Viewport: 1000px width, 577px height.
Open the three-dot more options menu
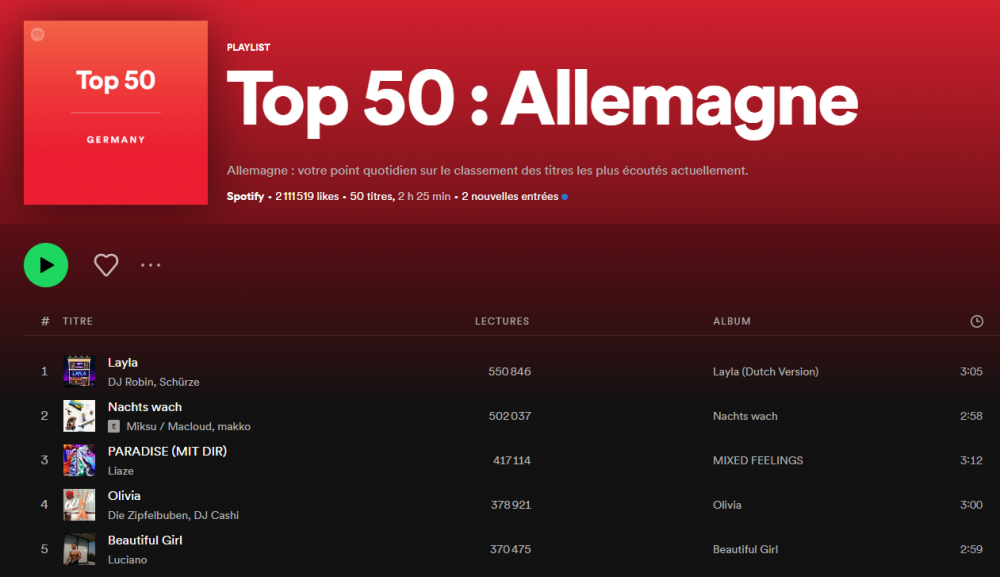click(151, 265)
